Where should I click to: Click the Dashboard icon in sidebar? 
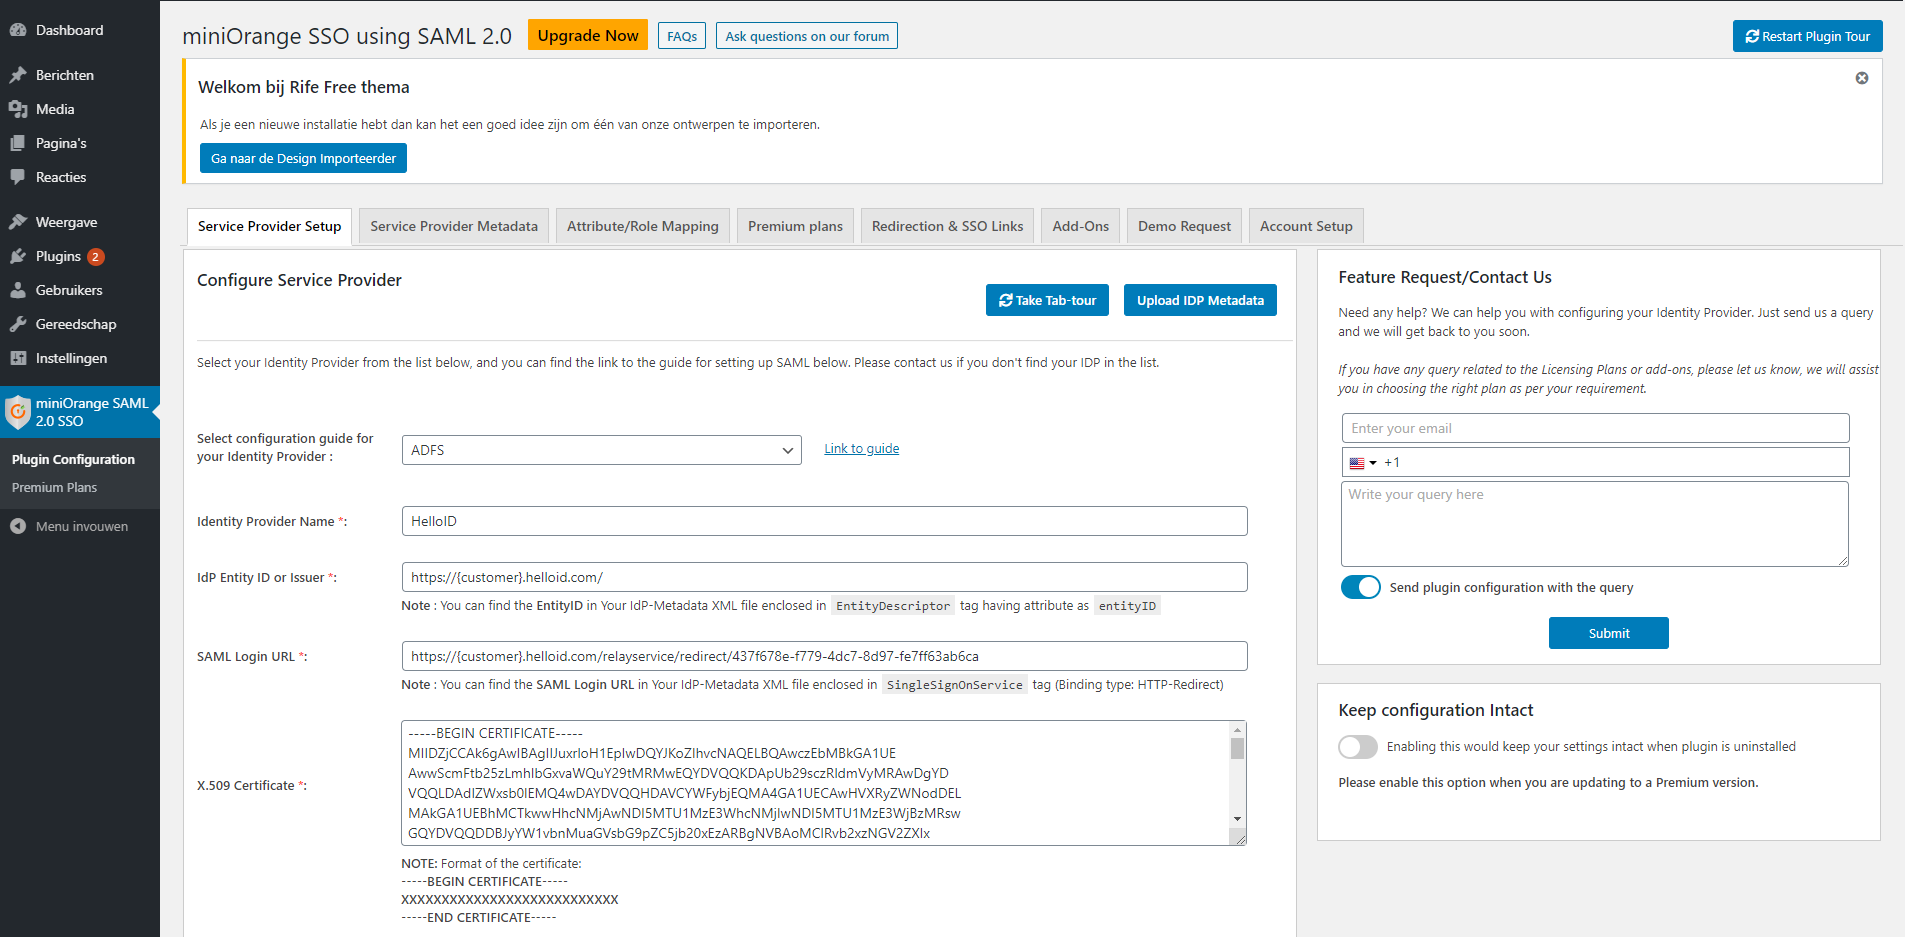[x=18, y=30]
